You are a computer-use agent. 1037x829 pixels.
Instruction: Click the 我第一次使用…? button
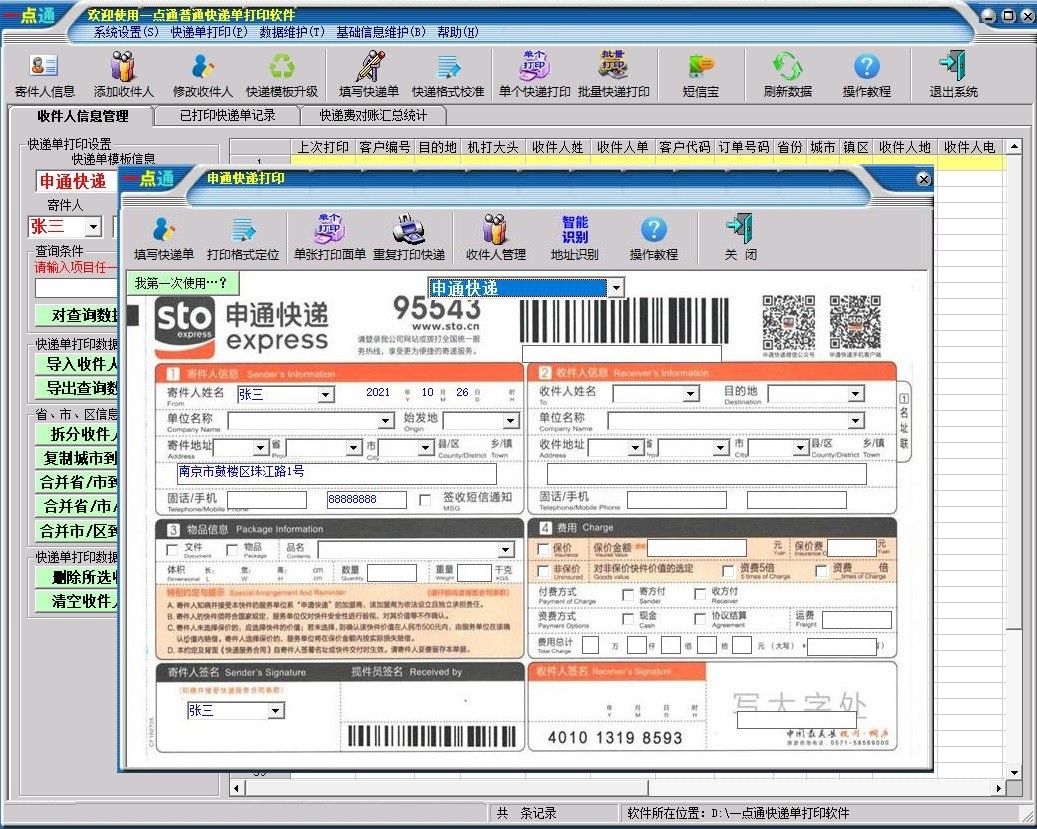(181, 284)
